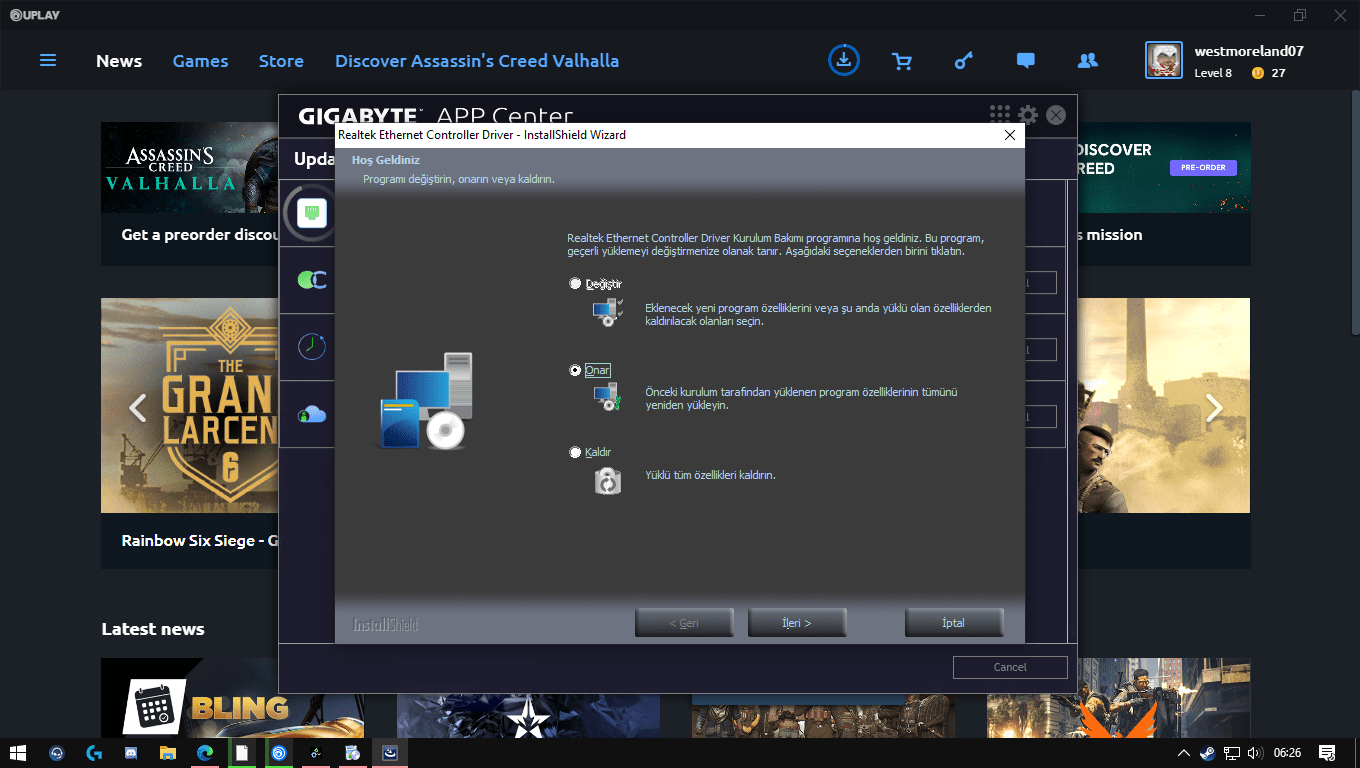The image size is (1360, 768).
Task: Open the Assassin's Creed Valhalla banner thumbnail
Action: point(190,168)
